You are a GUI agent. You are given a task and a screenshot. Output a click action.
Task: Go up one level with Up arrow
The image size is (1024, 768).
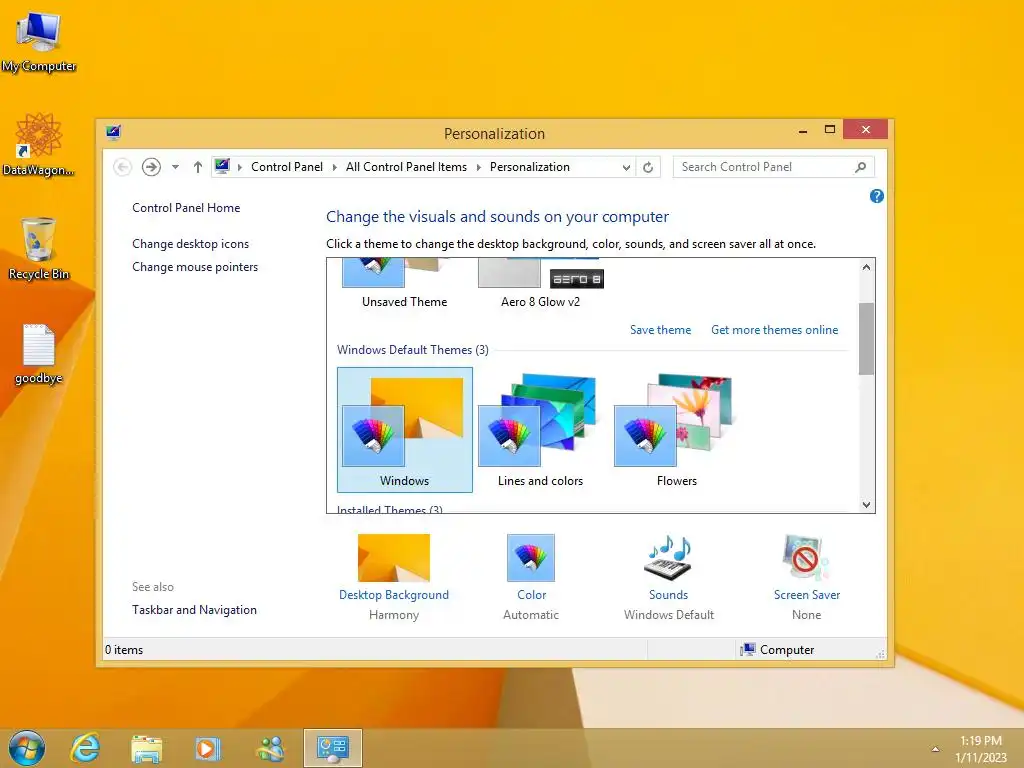coord(197,167)
